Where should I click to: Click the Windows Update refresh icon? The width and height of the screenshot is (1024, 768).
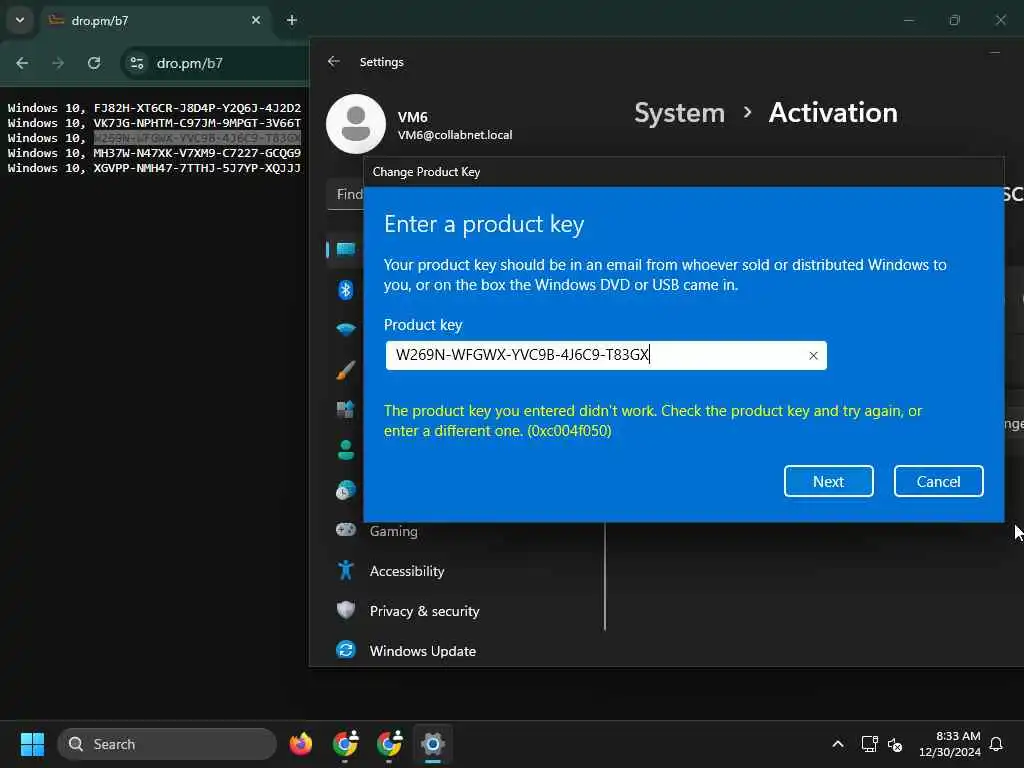point(345,650)
